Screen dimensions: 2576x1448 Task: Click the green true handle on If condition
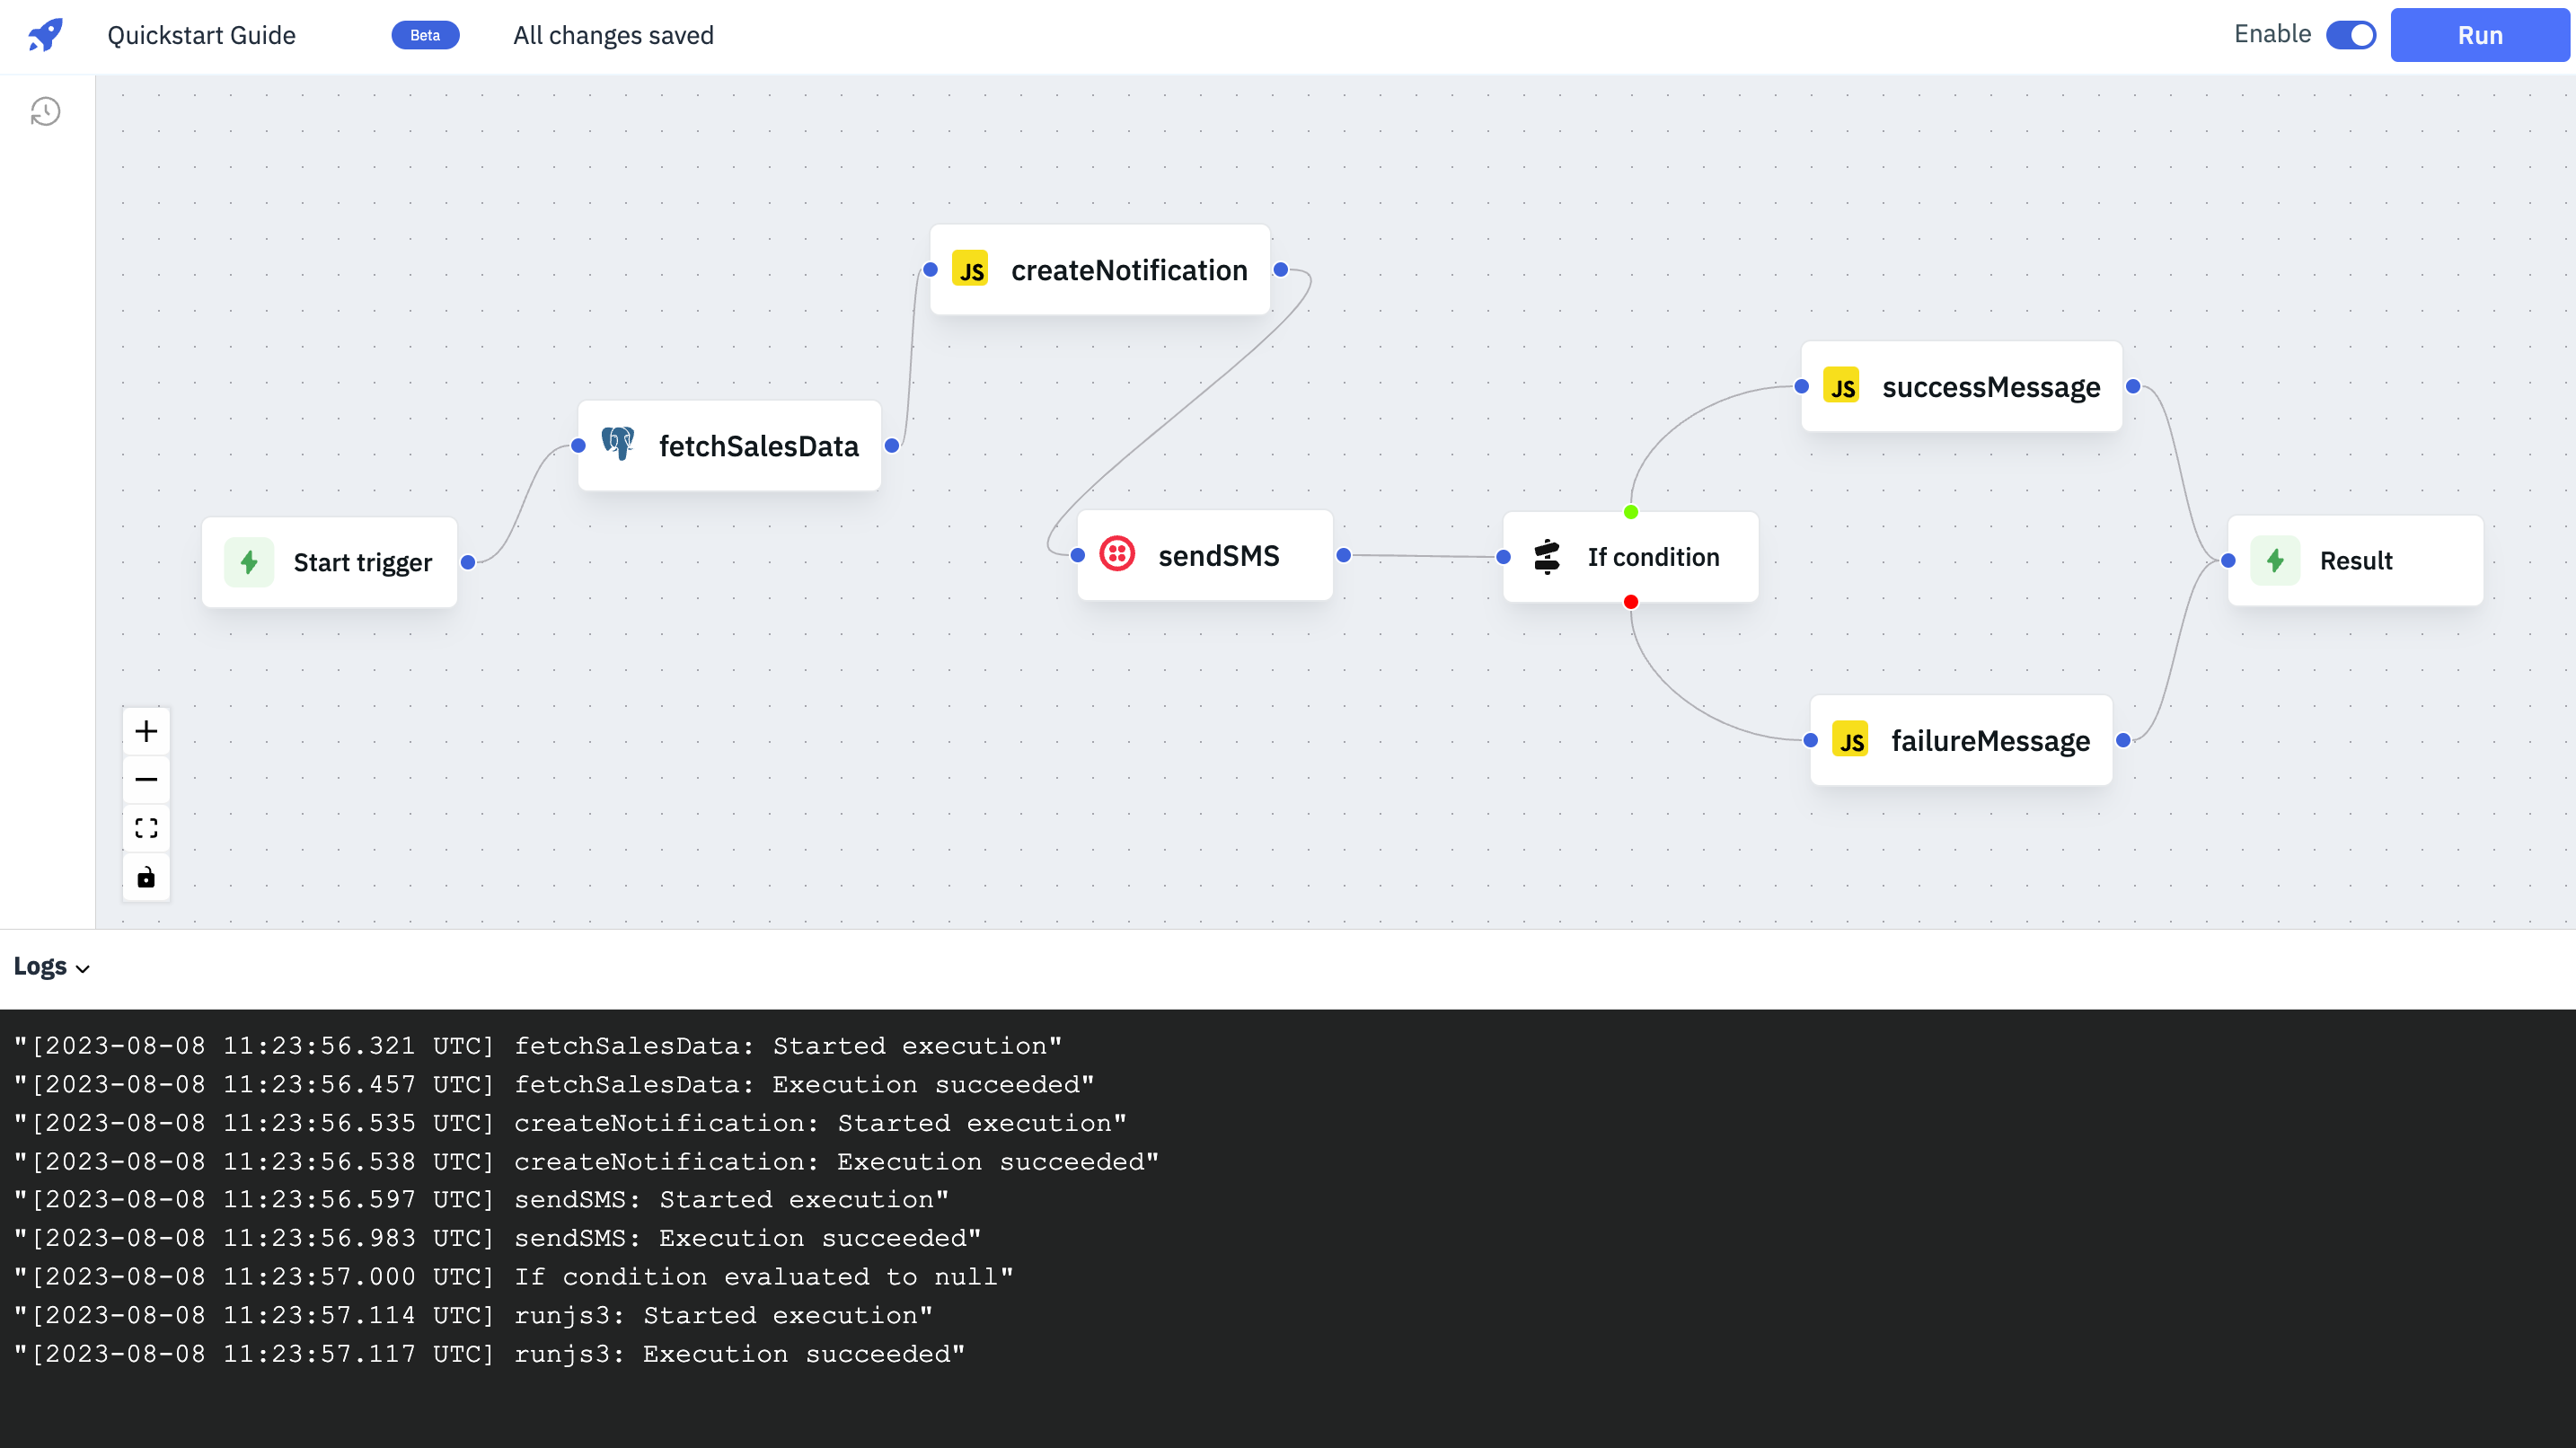point(1631,512)
